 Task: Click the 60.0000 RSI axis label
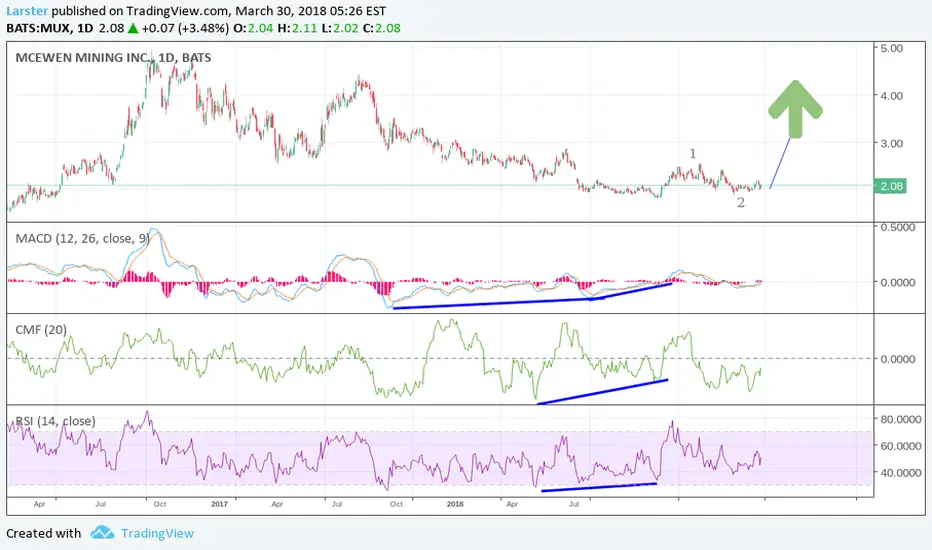[x=900, y=446]
